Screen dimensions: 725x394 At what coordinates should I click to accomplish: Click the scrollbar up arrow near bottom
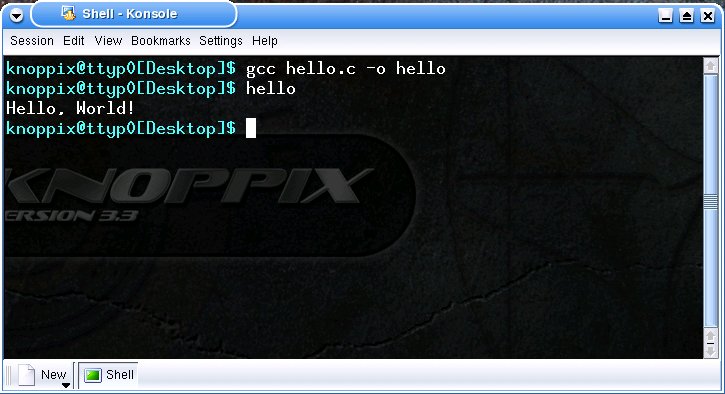point(711,336)
